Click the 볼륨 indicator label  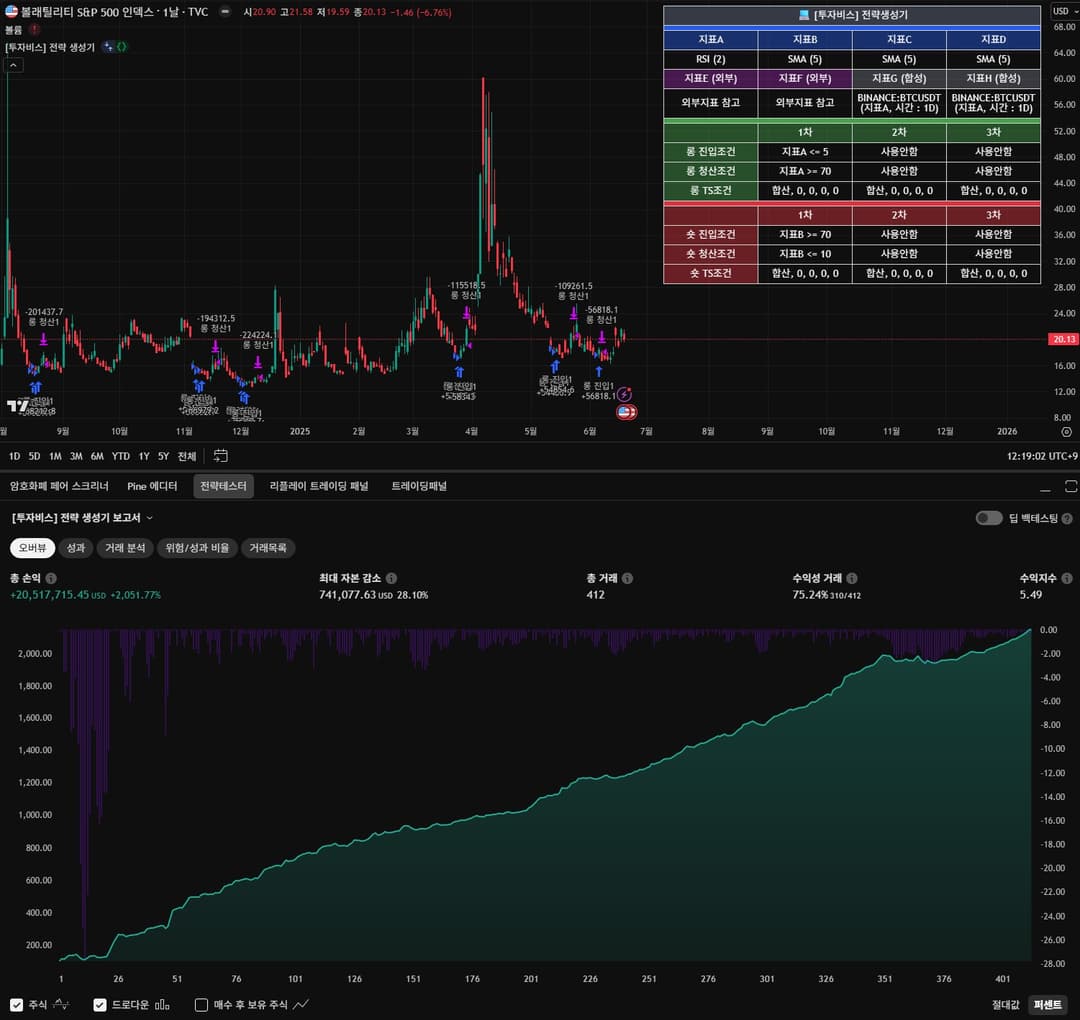point(14,30)
